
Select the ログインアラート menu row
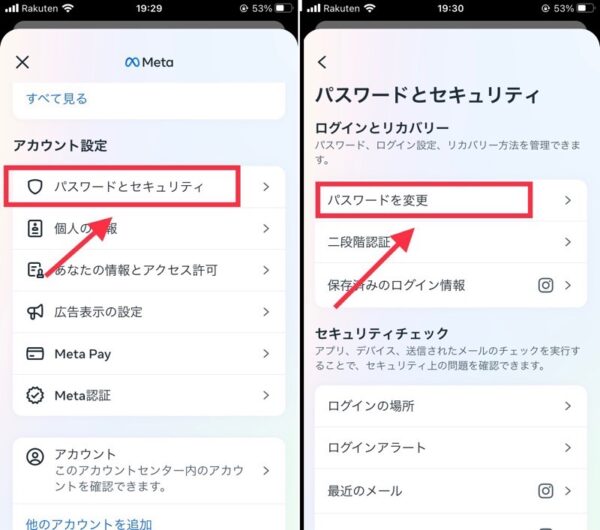point(451,448)
